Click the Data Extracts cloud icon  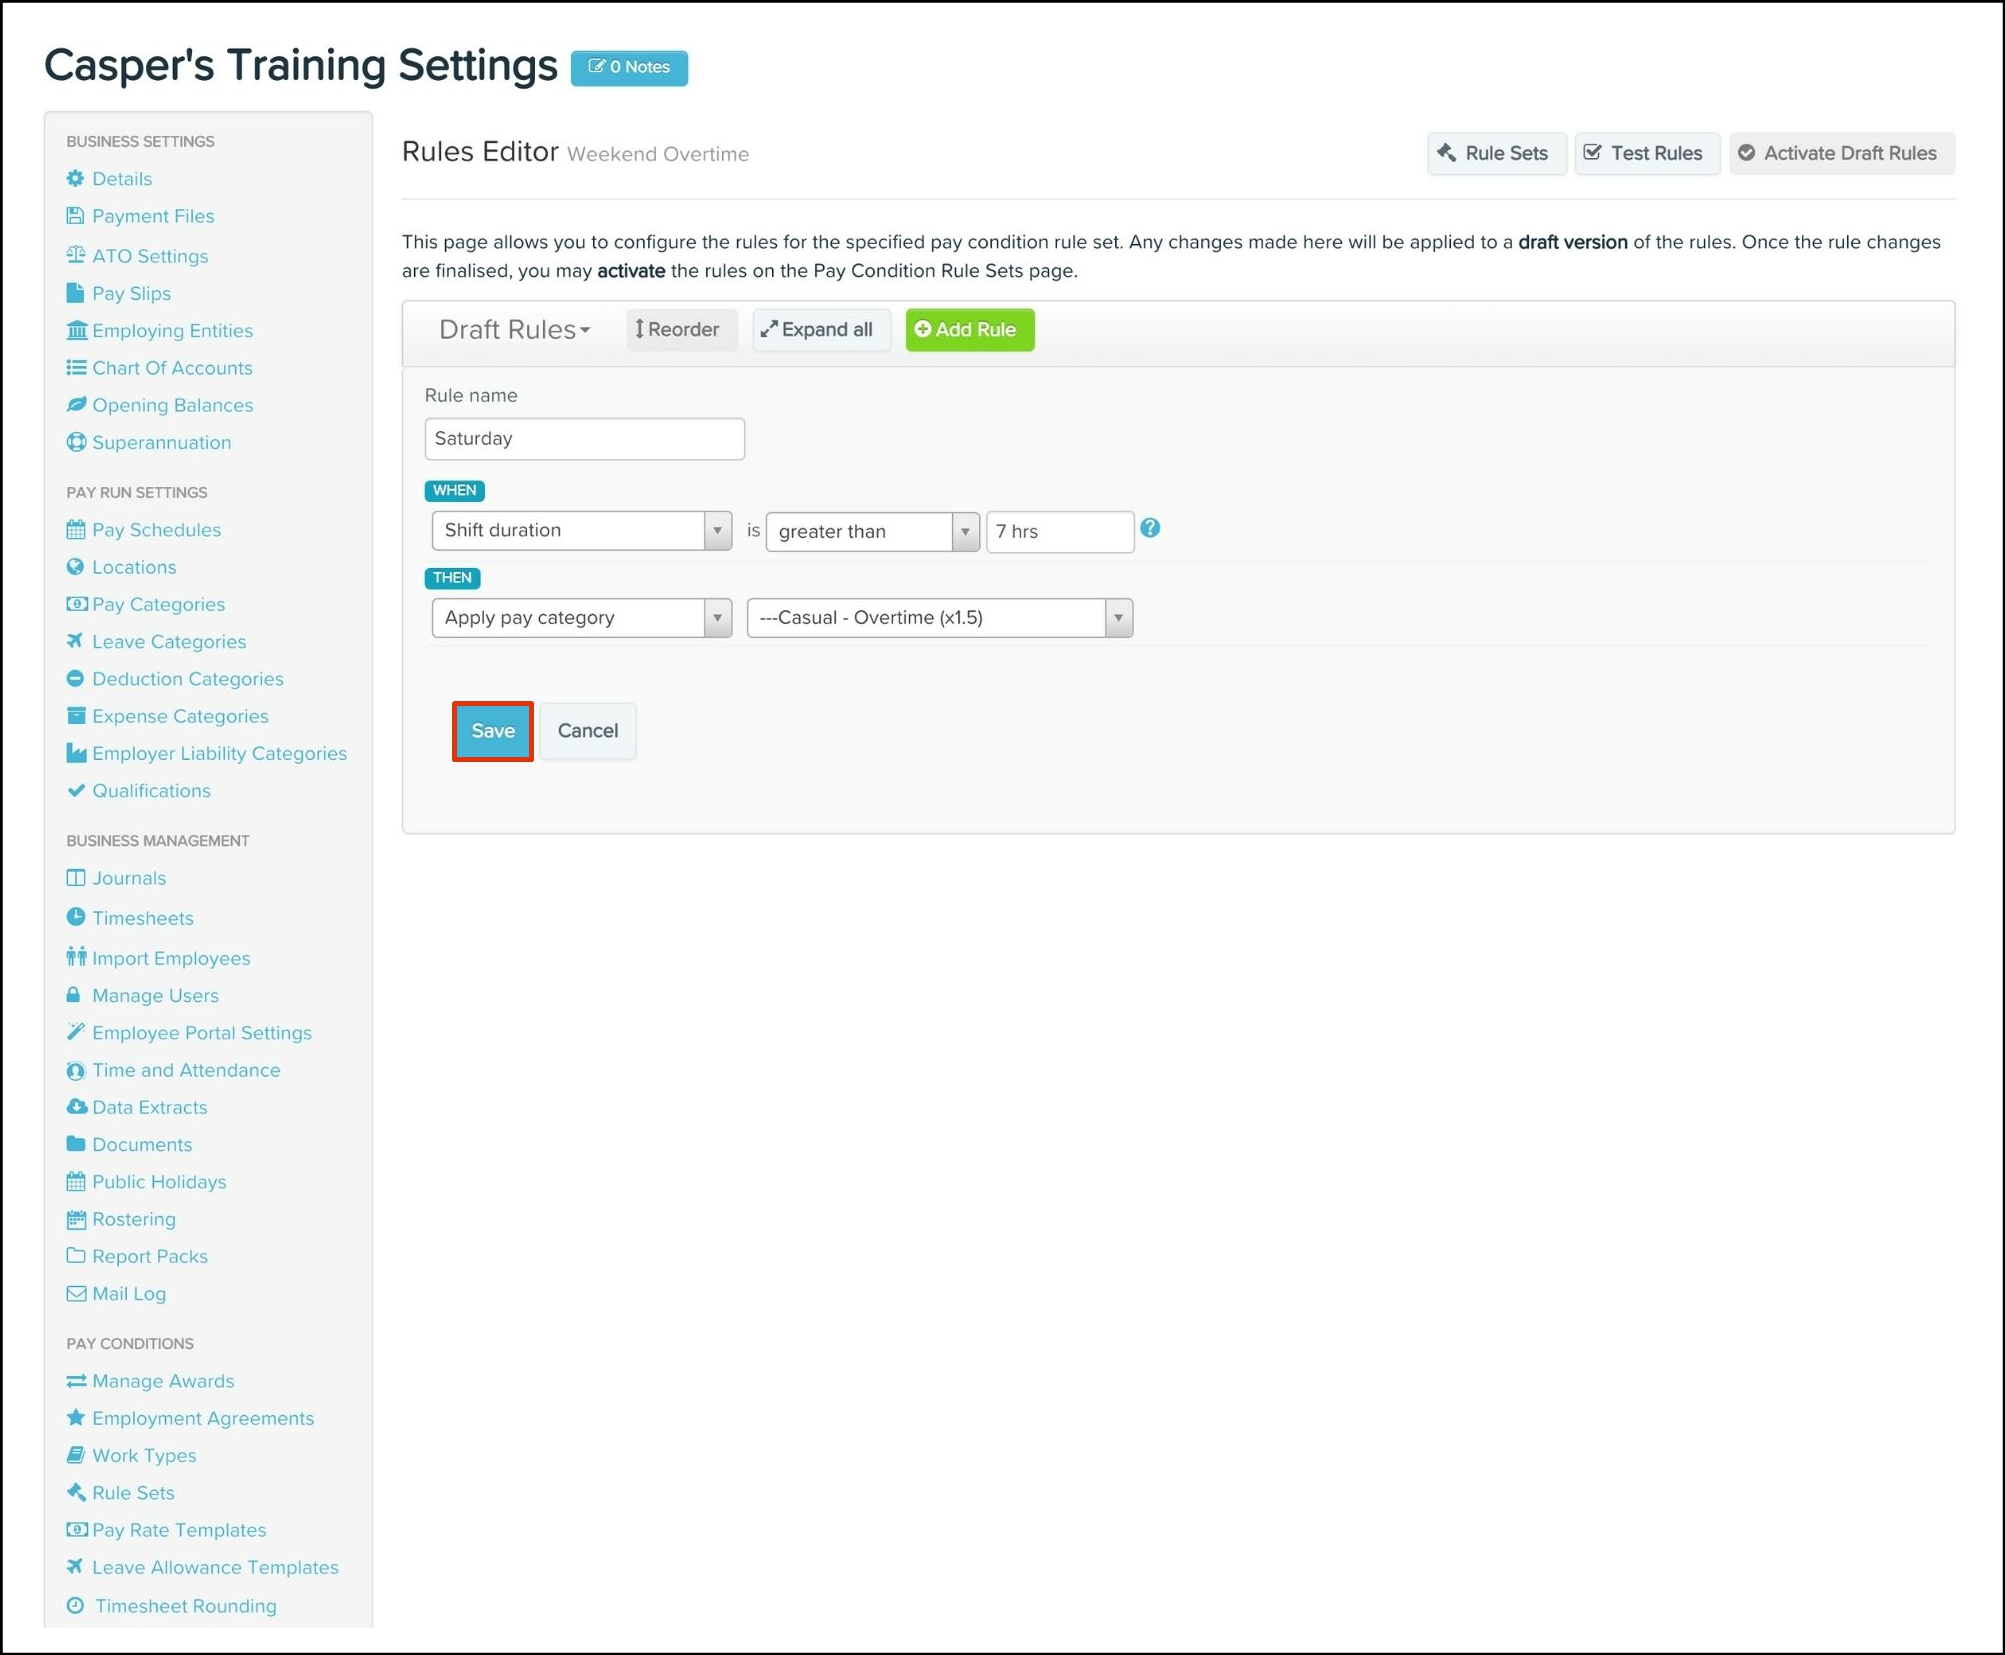pos(76,1107)
